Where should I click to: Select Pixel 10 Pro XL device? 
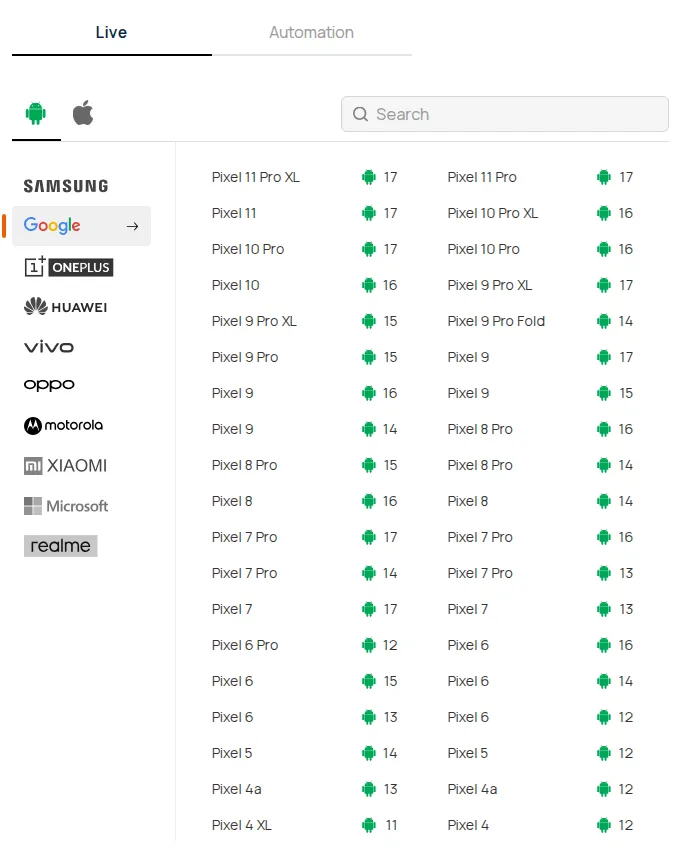[x=493, y=213]
